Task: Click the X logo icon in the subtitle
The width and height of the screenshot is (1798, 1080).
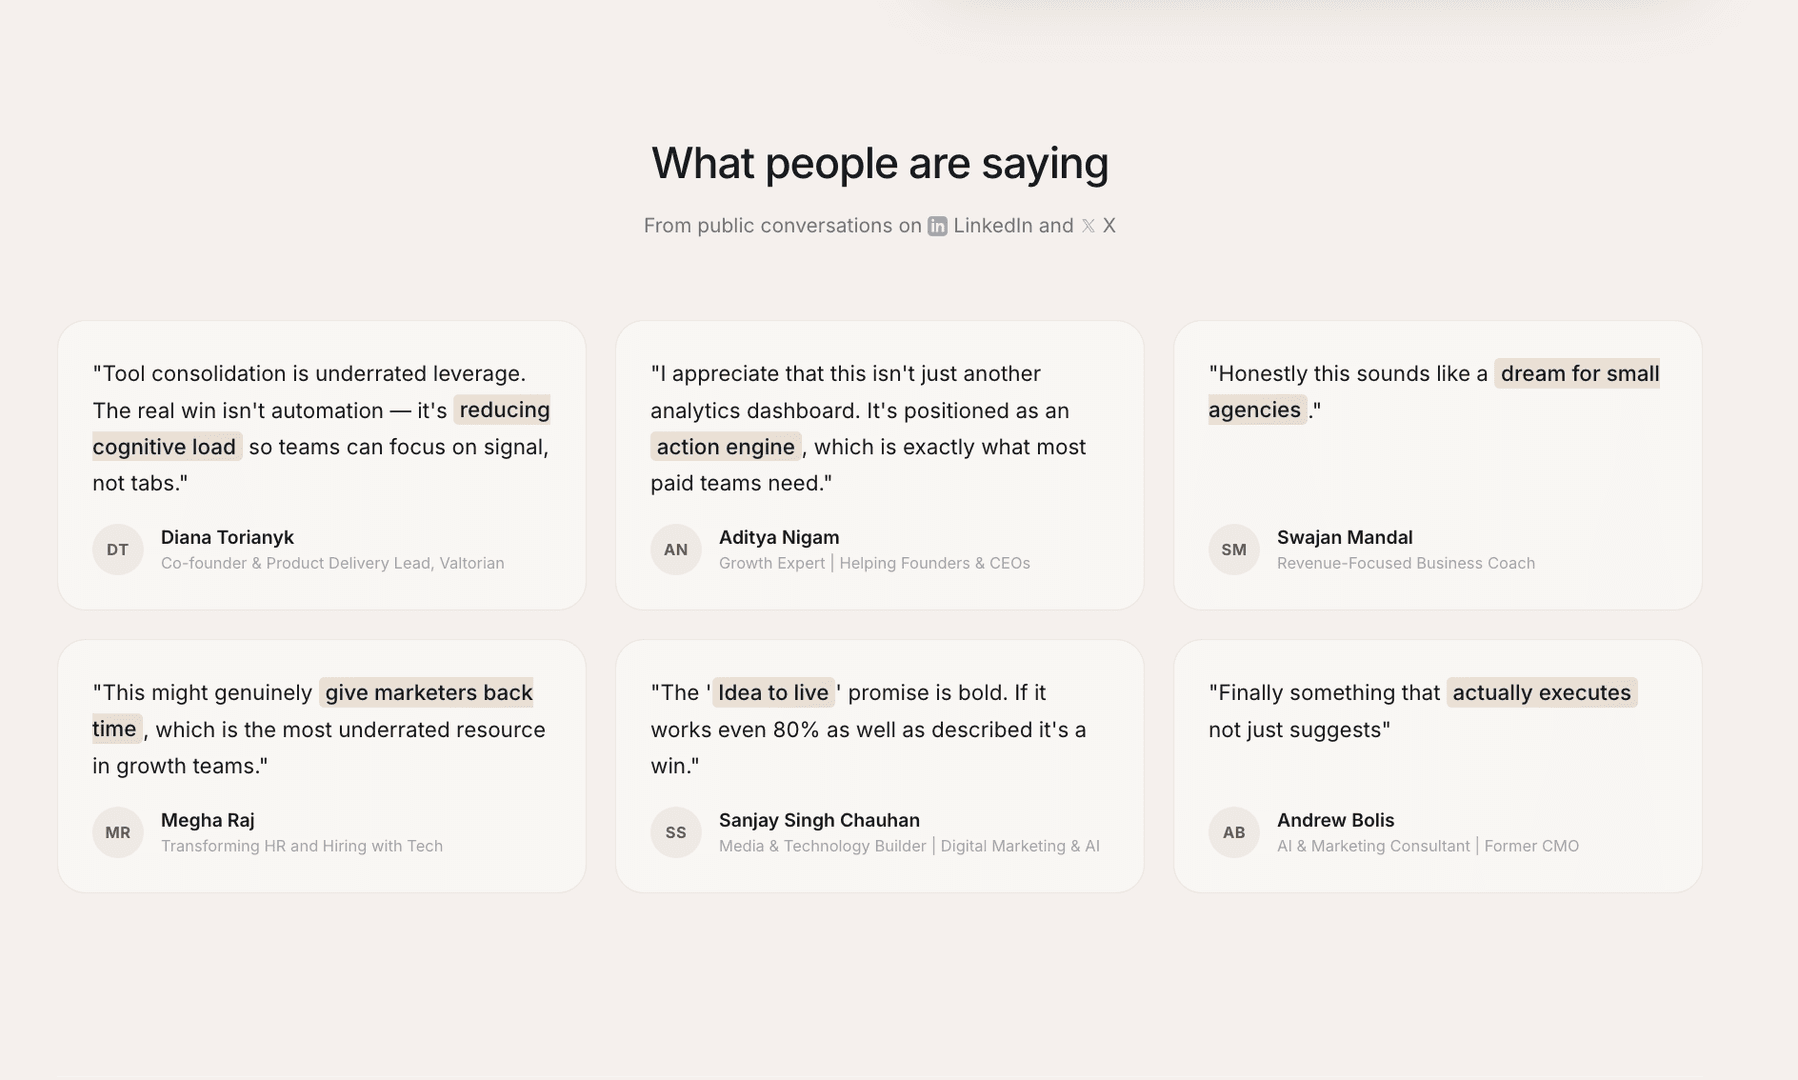Action: (x=1088, y=226)
